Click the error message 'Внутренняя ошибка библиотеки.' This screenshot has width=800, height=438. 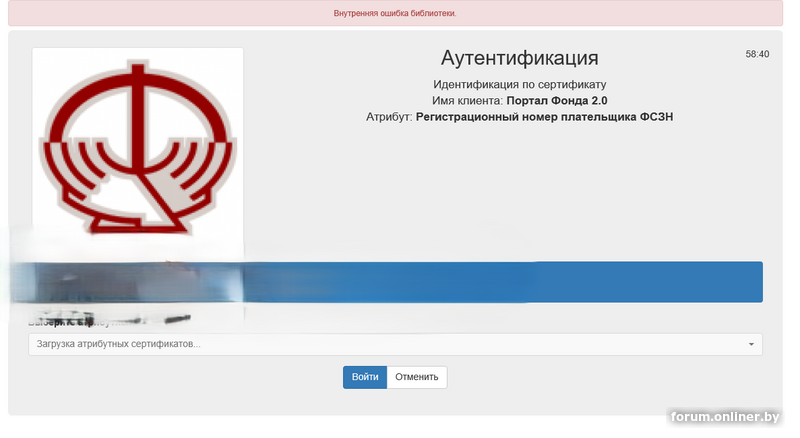point(395,13)
